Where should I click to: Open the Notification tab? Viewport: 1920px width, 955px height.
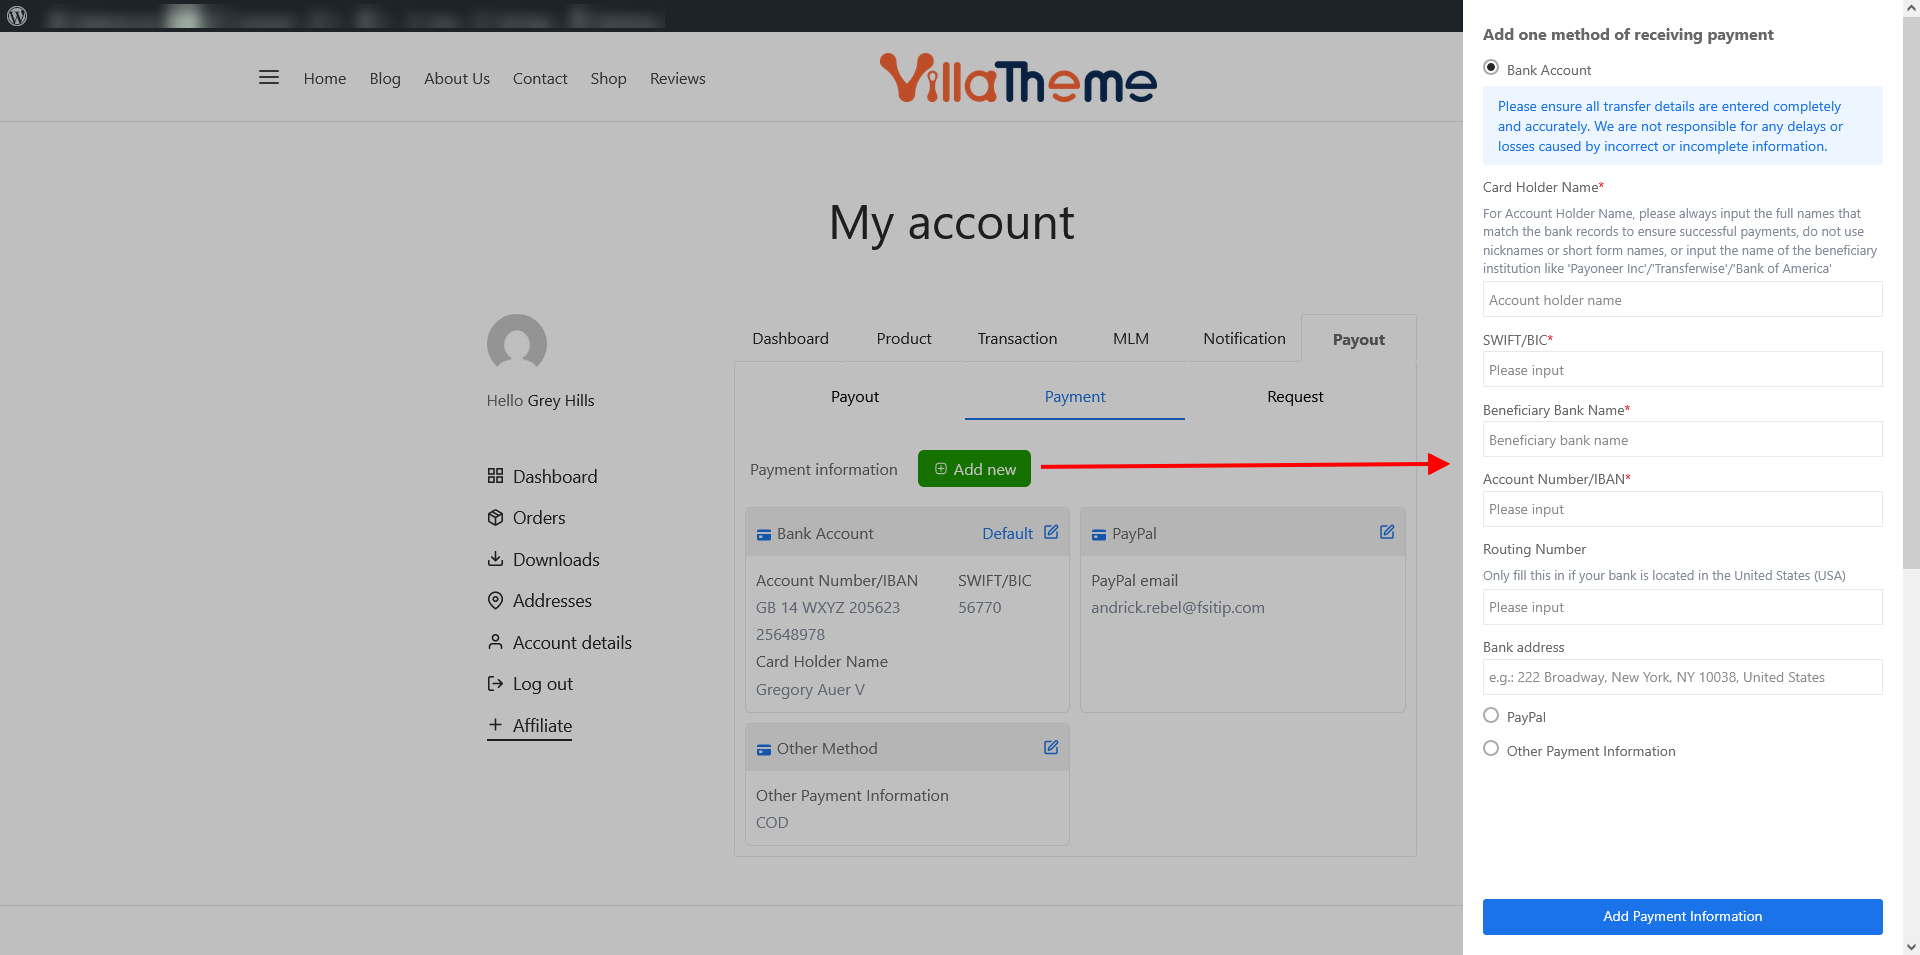coord(1244,338)
